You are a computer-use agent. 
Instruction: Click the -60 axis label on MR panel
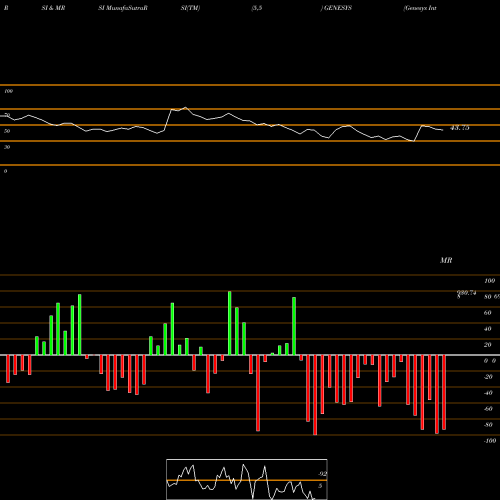coord(488,409)
